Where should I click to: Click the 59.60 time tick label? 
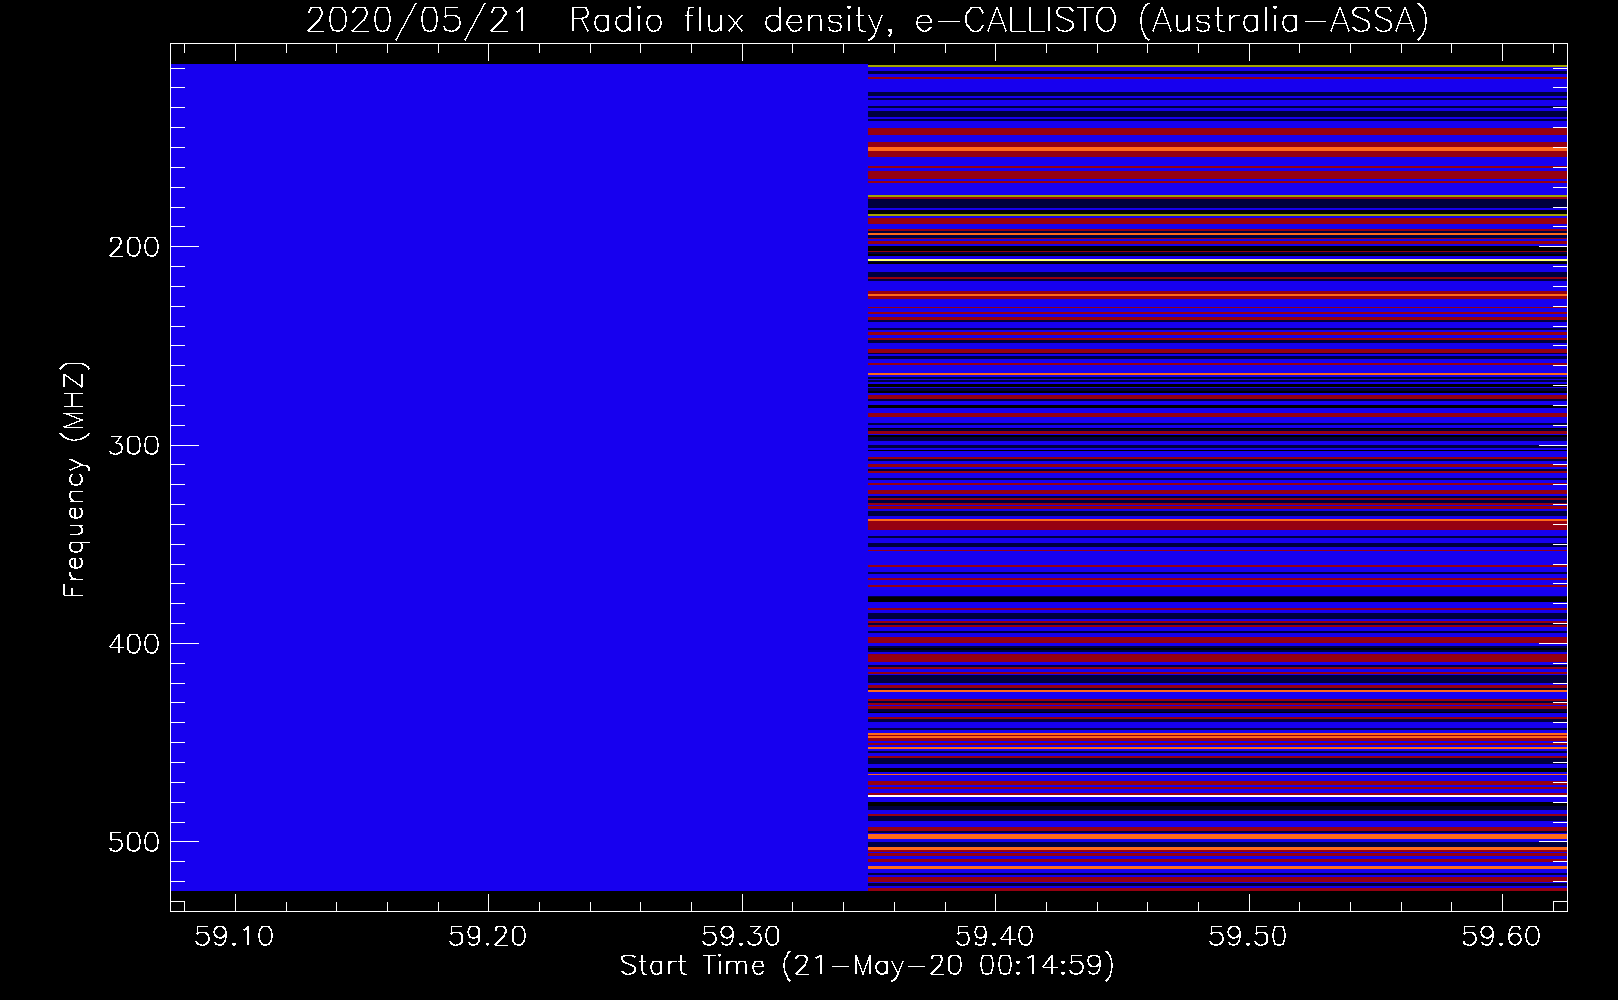(1502, 936)
